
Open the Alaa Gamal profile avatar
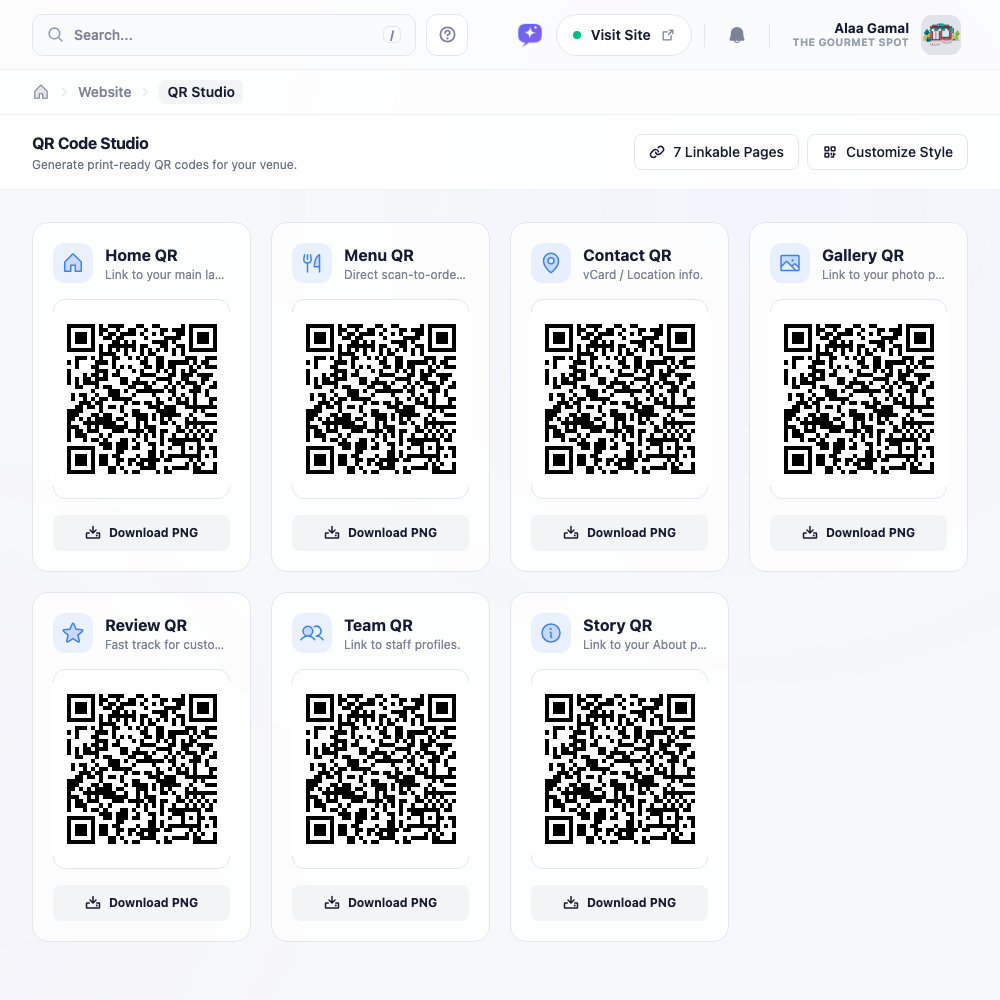941,35
